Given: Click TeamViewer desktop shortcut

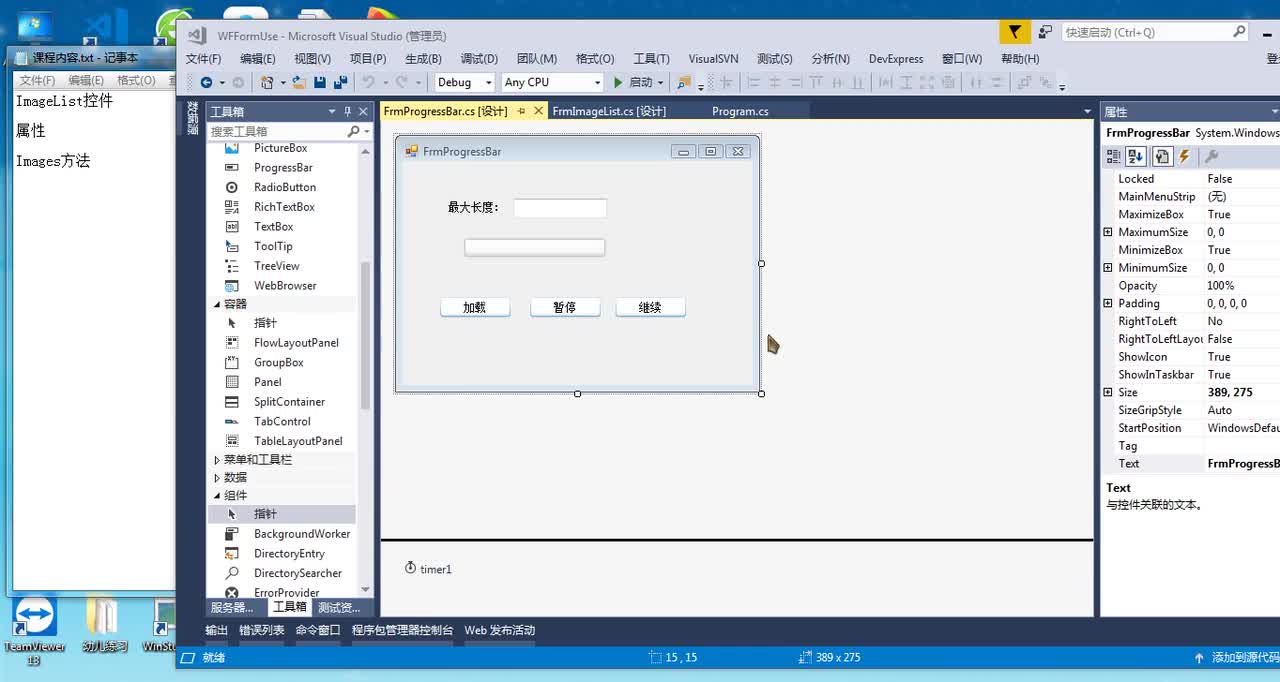Looking at the screenshot, I should [x=33, y=630].
